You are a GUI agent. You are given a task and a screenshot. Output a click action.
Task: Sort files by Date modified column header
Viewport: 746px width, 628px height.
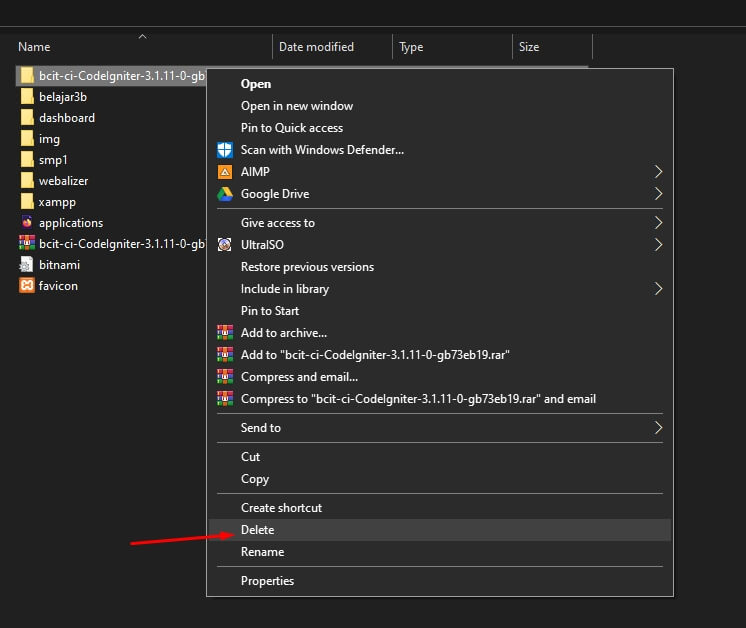pyautogui.click(x=316, y=47)
